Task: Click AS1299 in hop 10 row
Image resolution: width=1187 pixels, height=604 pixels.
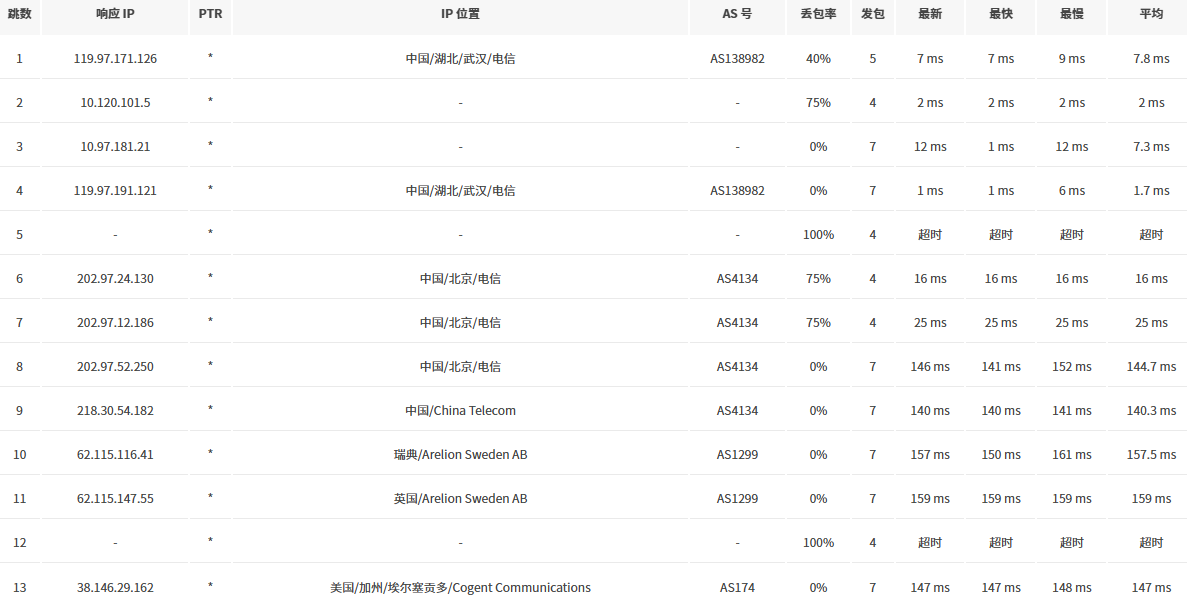Action: (737, 454)
